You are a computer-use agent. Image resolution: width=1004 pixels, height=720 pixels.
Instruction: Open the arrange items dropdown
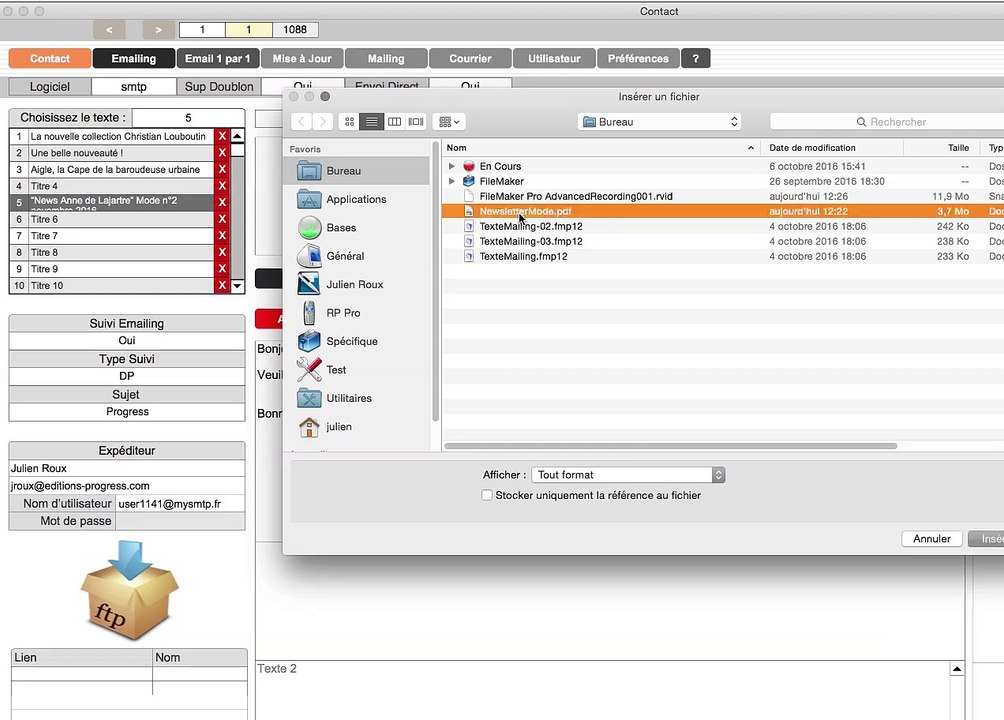pos(449,122)
